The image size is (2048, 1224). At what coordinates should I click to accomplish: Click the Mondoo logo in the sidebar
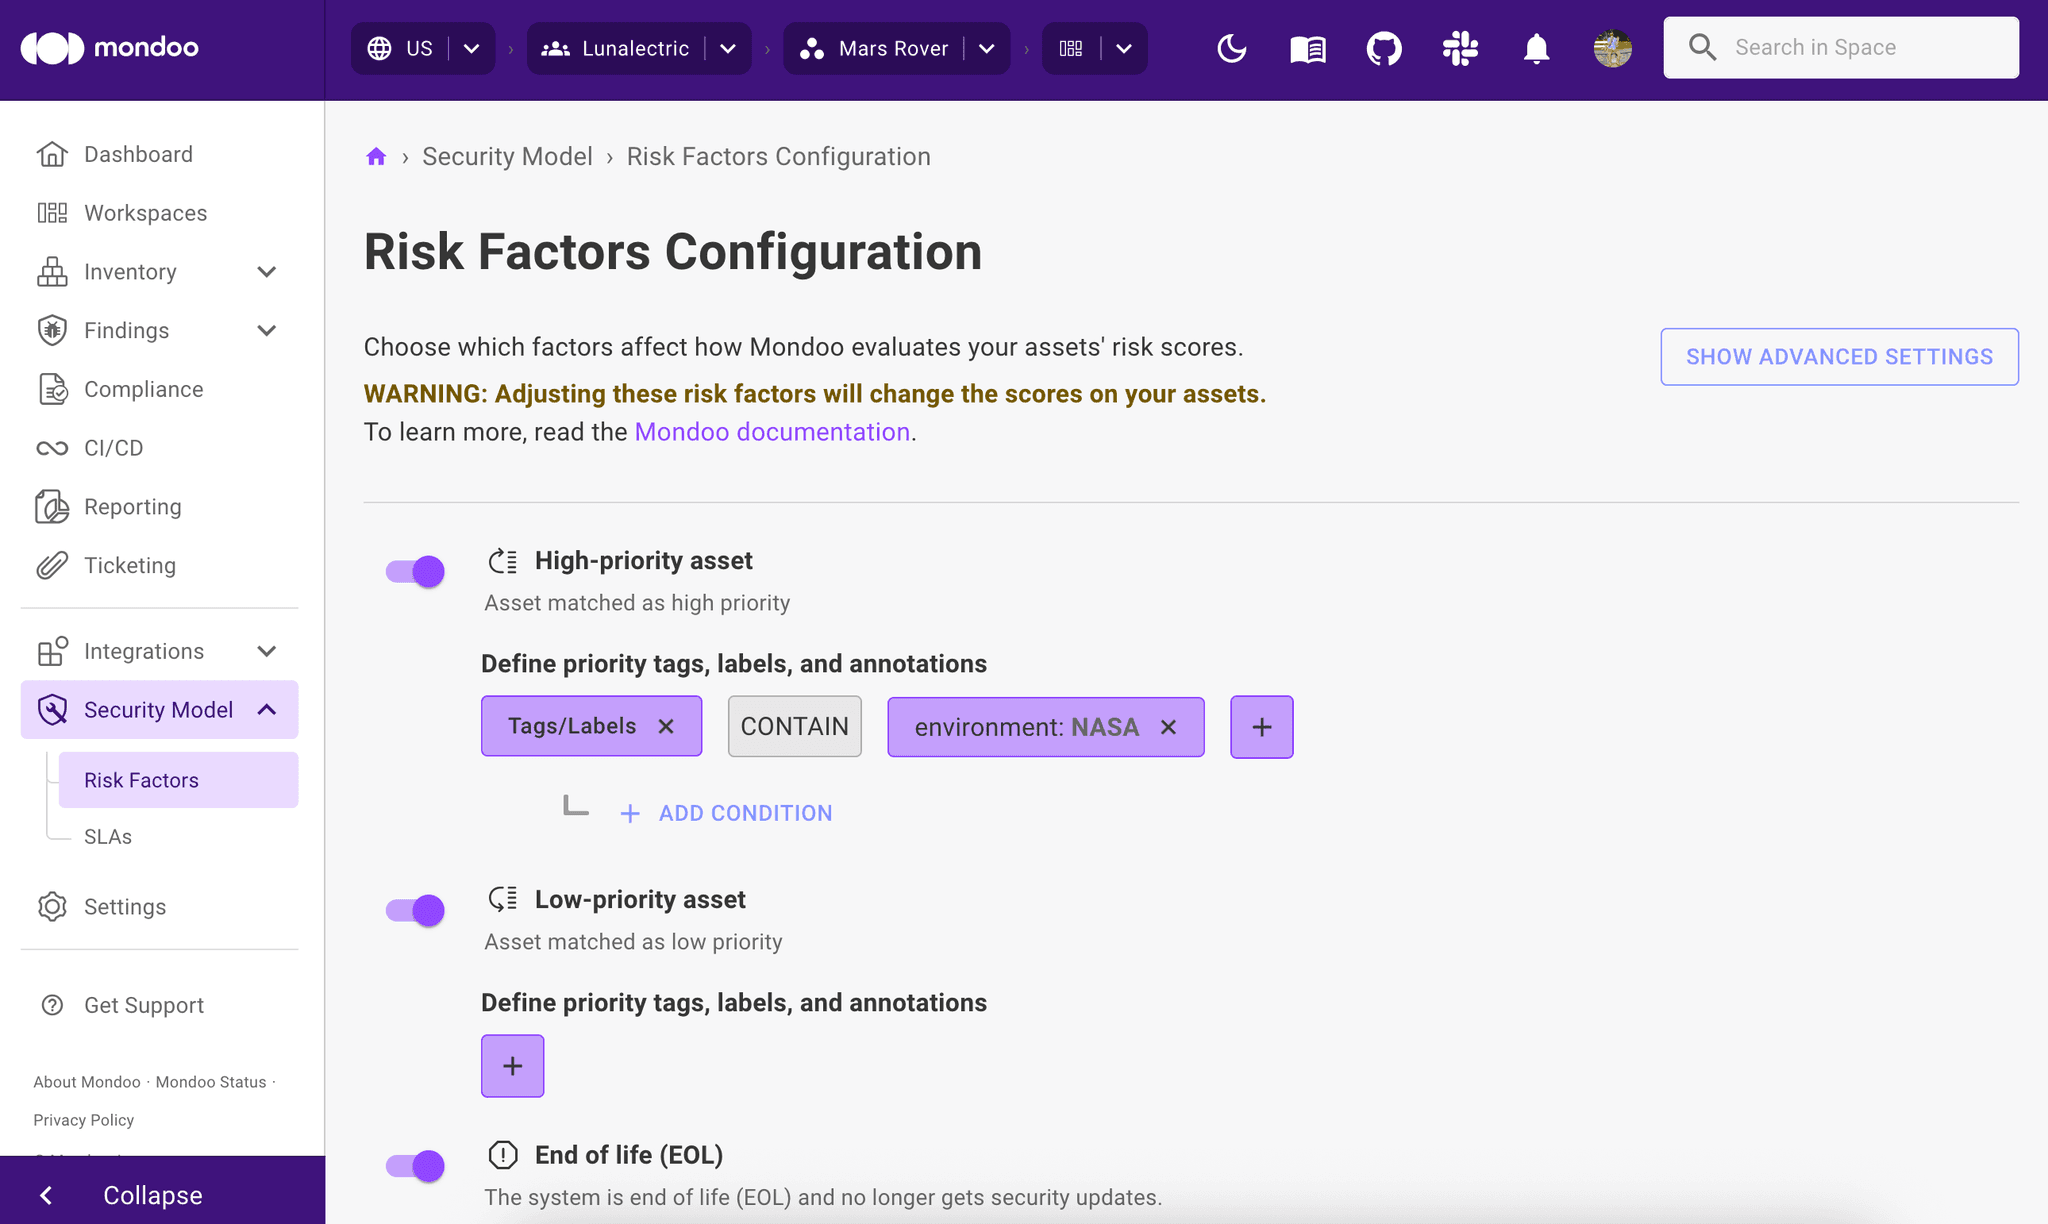[x=110, y=47]
